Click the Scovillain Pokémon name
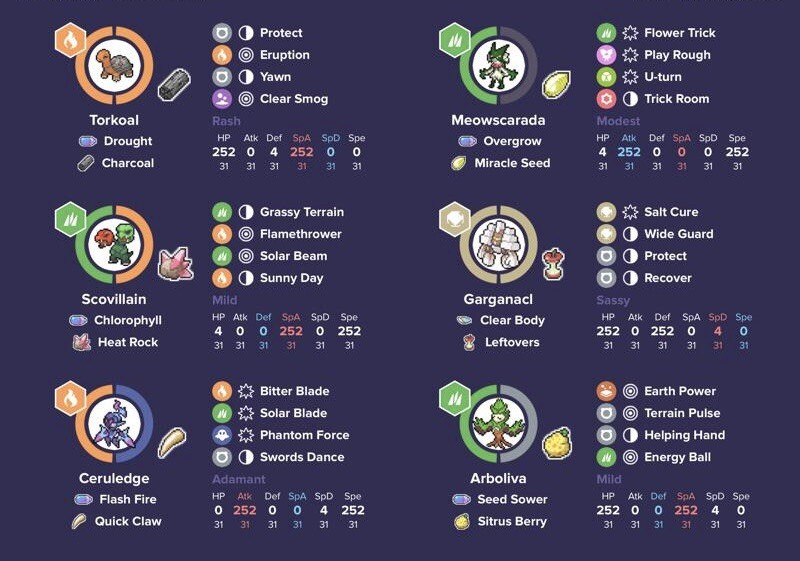The width and height of the screenshot is (800, 561). tap(114, 299)
